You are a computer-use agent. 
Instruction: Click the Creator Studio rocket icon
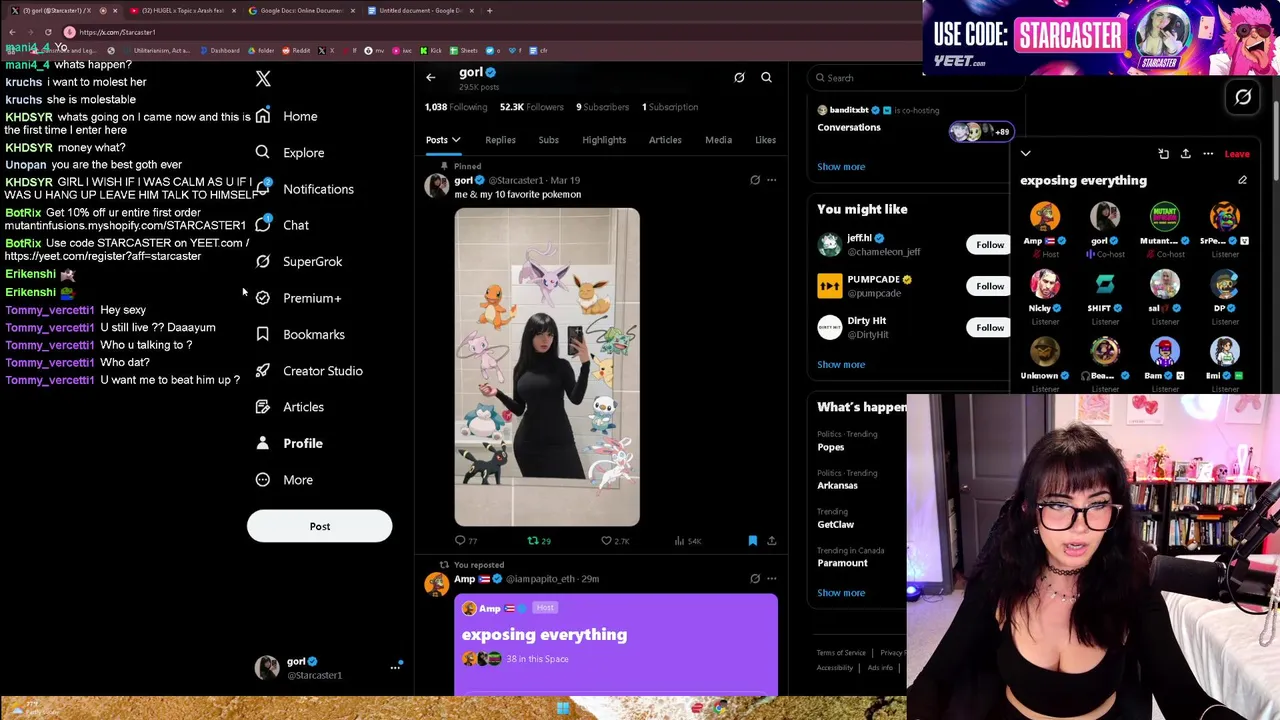pos(262,370)
